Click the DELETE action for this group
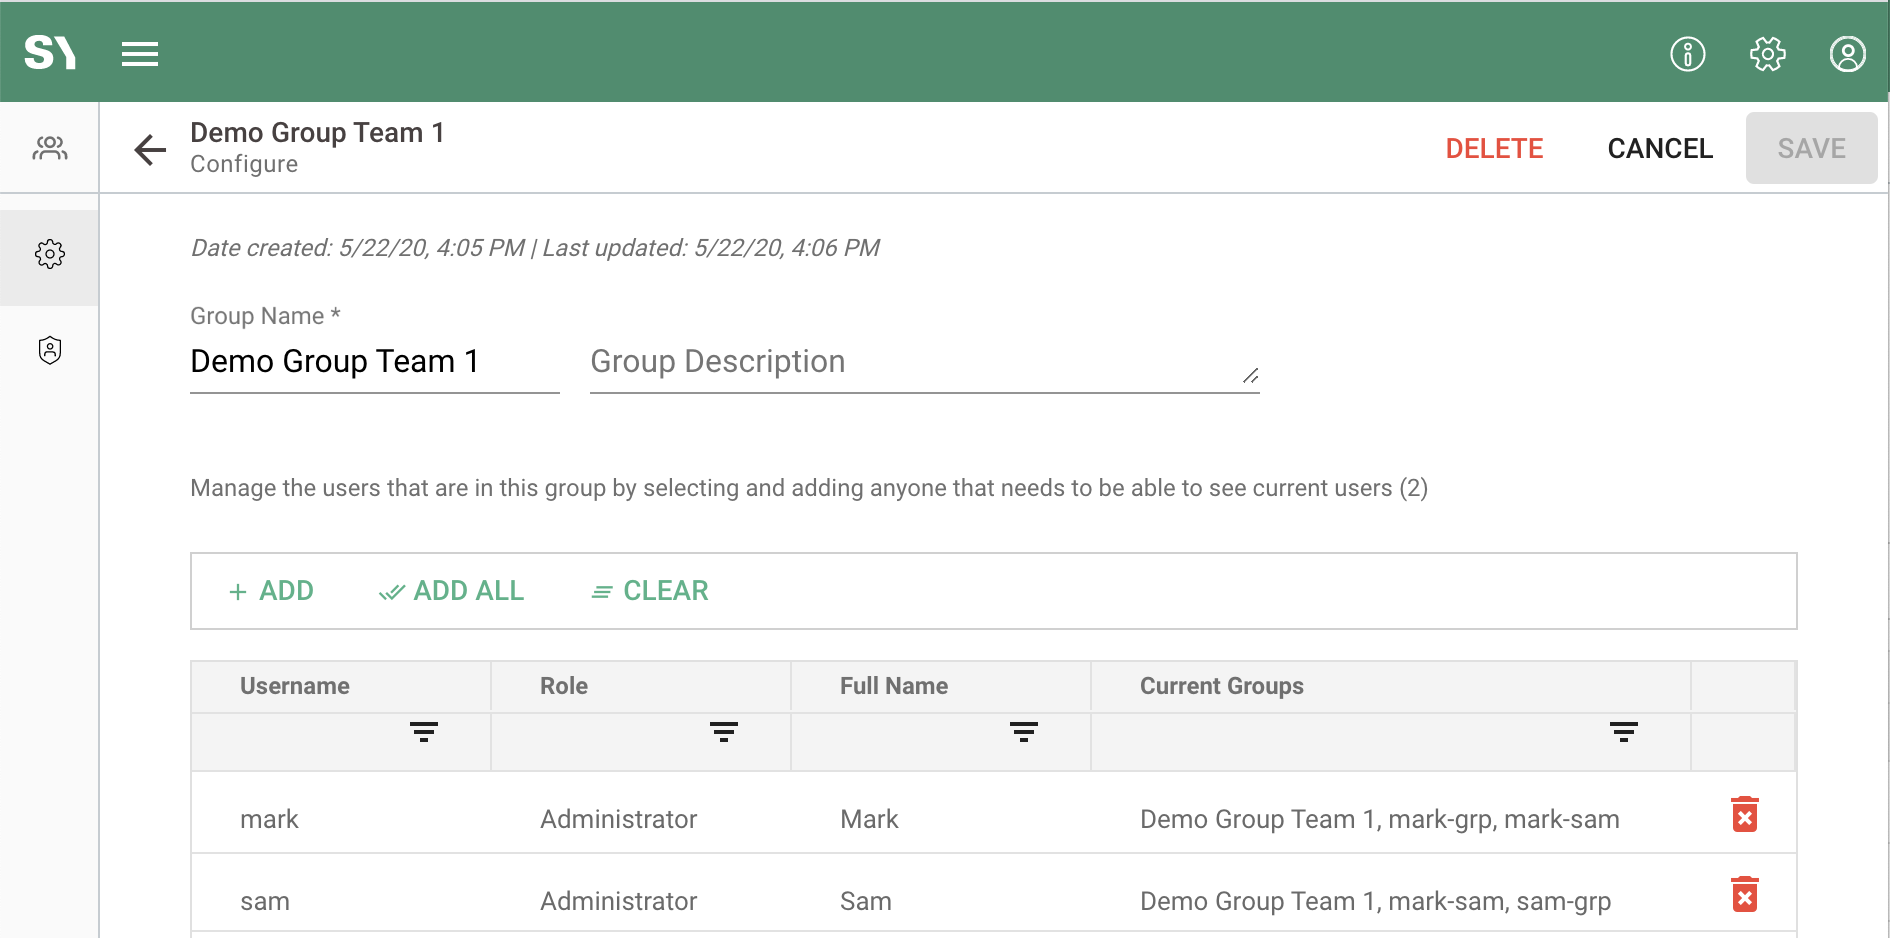This screenshot has height=938, width=1890. (1494, 147)
